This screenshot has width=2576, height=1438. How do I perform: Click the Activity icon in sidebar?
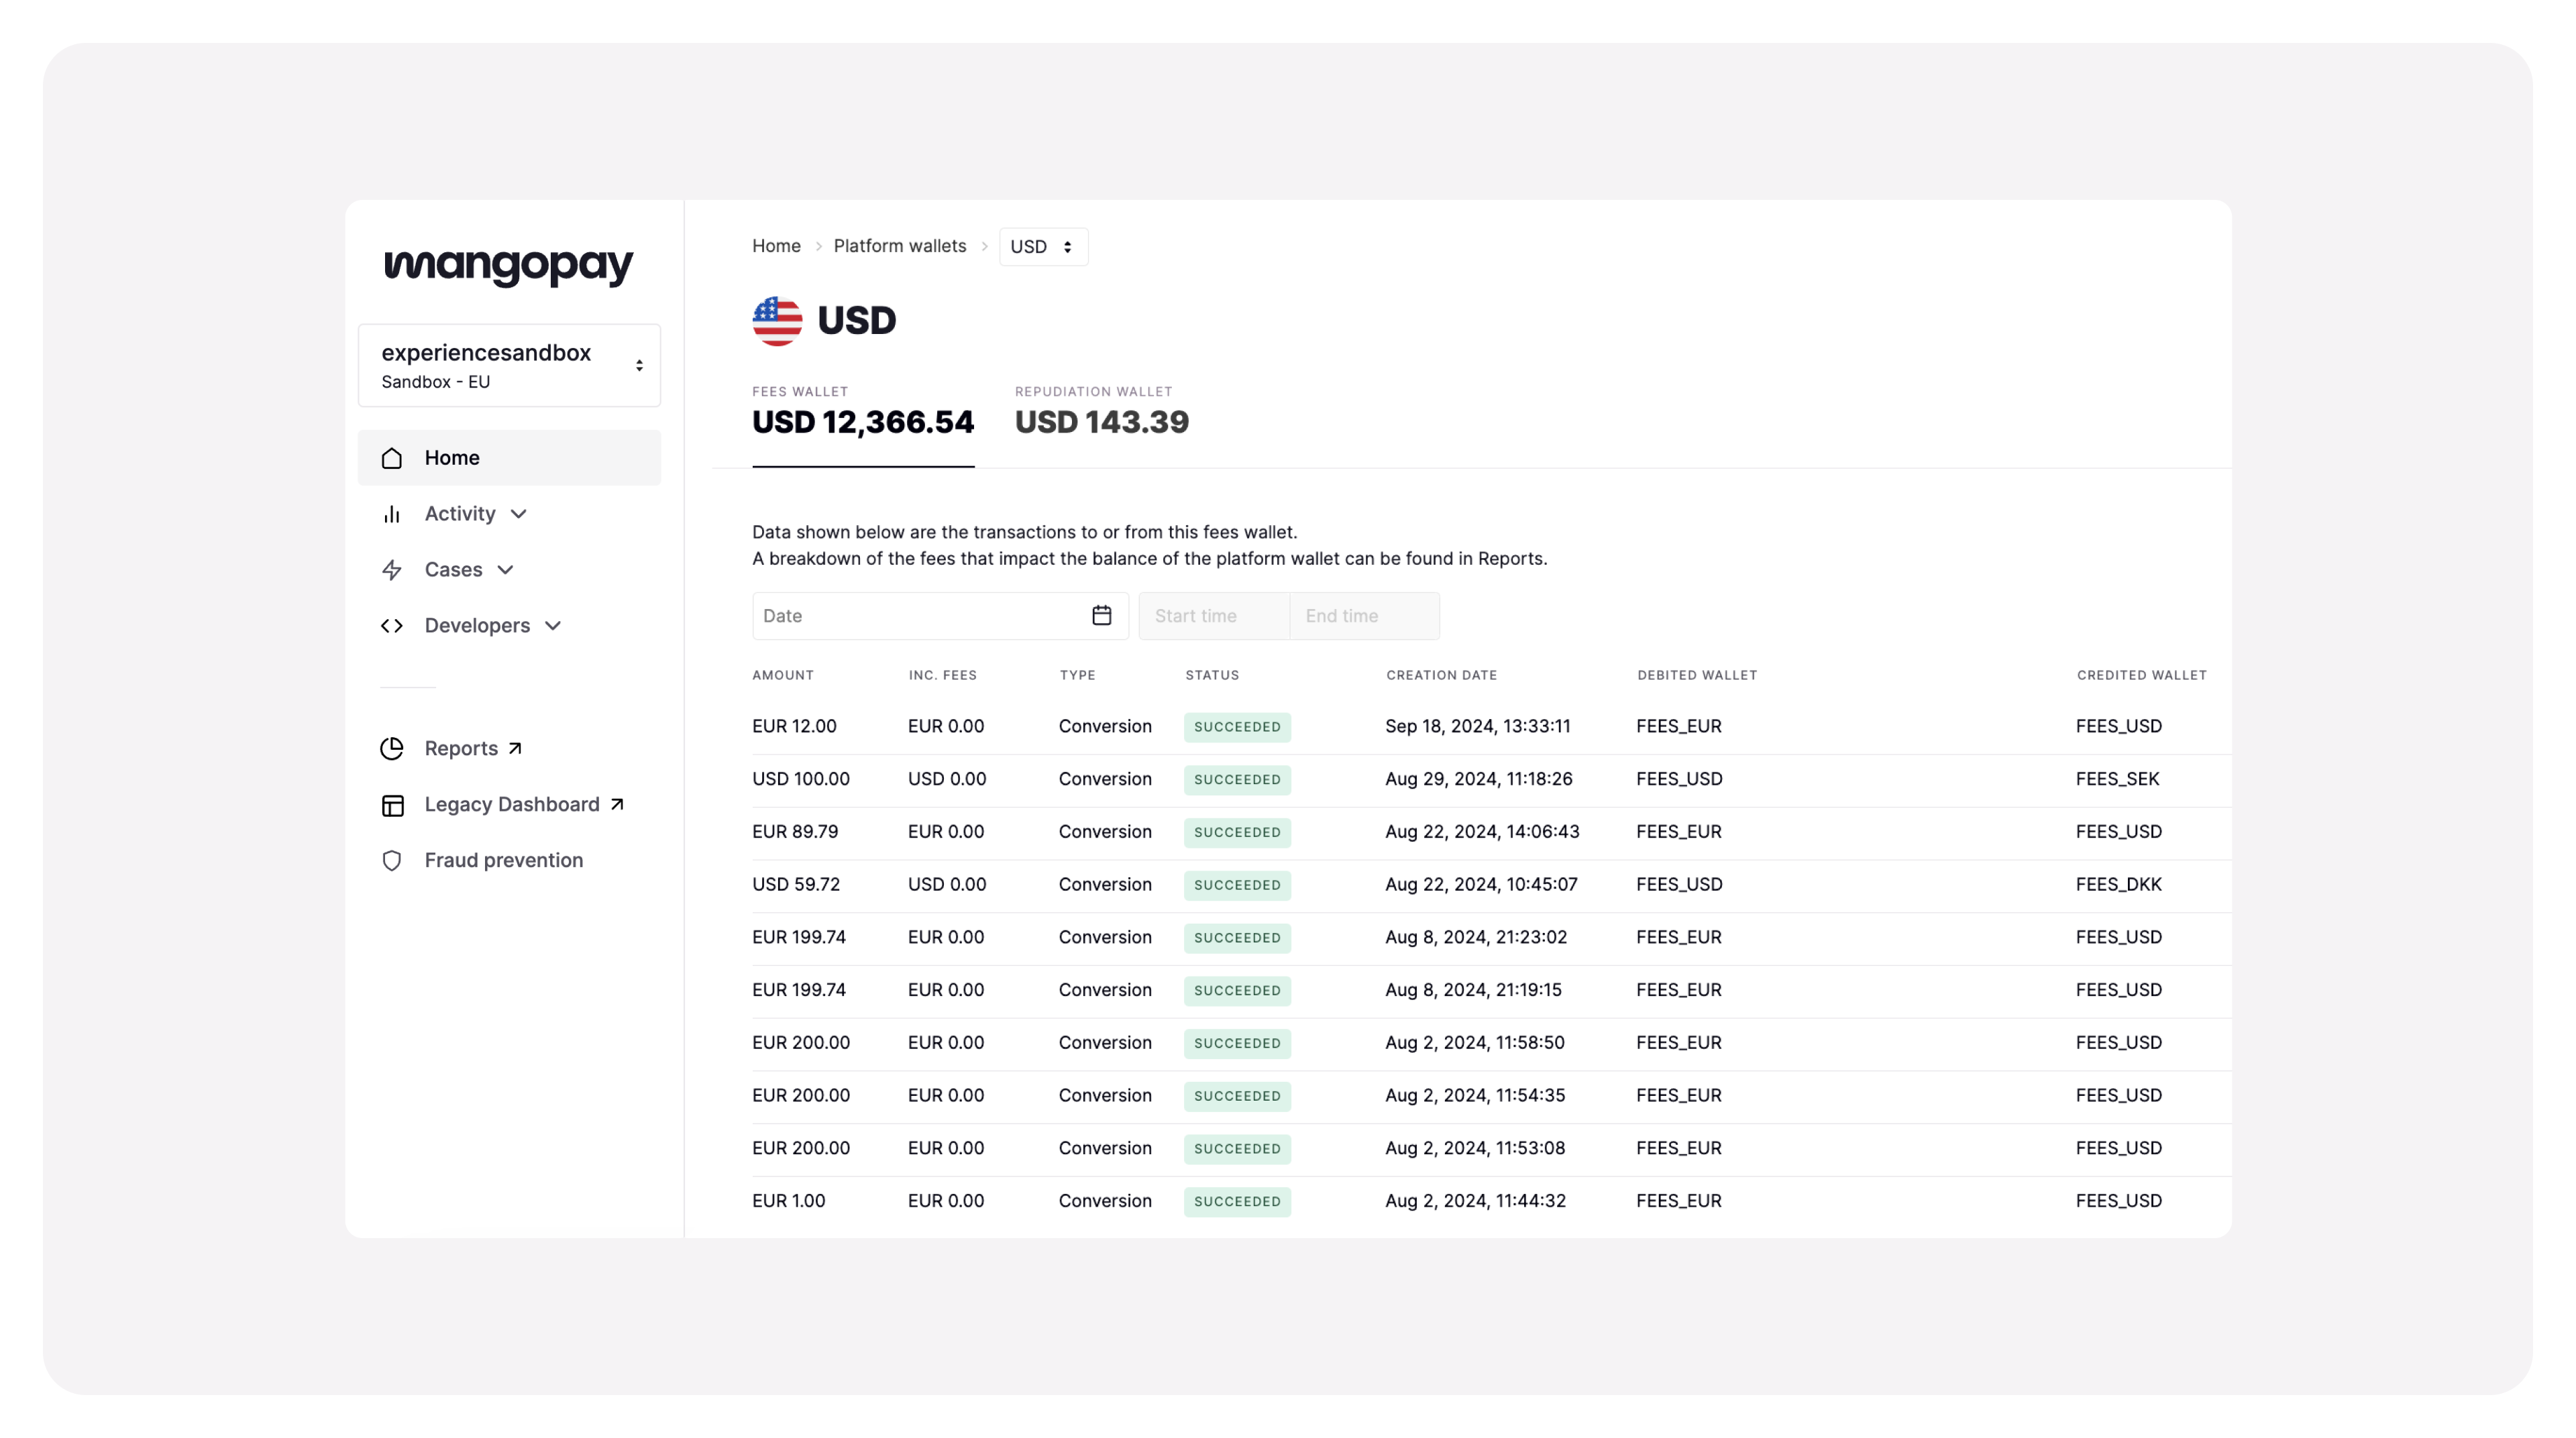(x=392, y=513)
